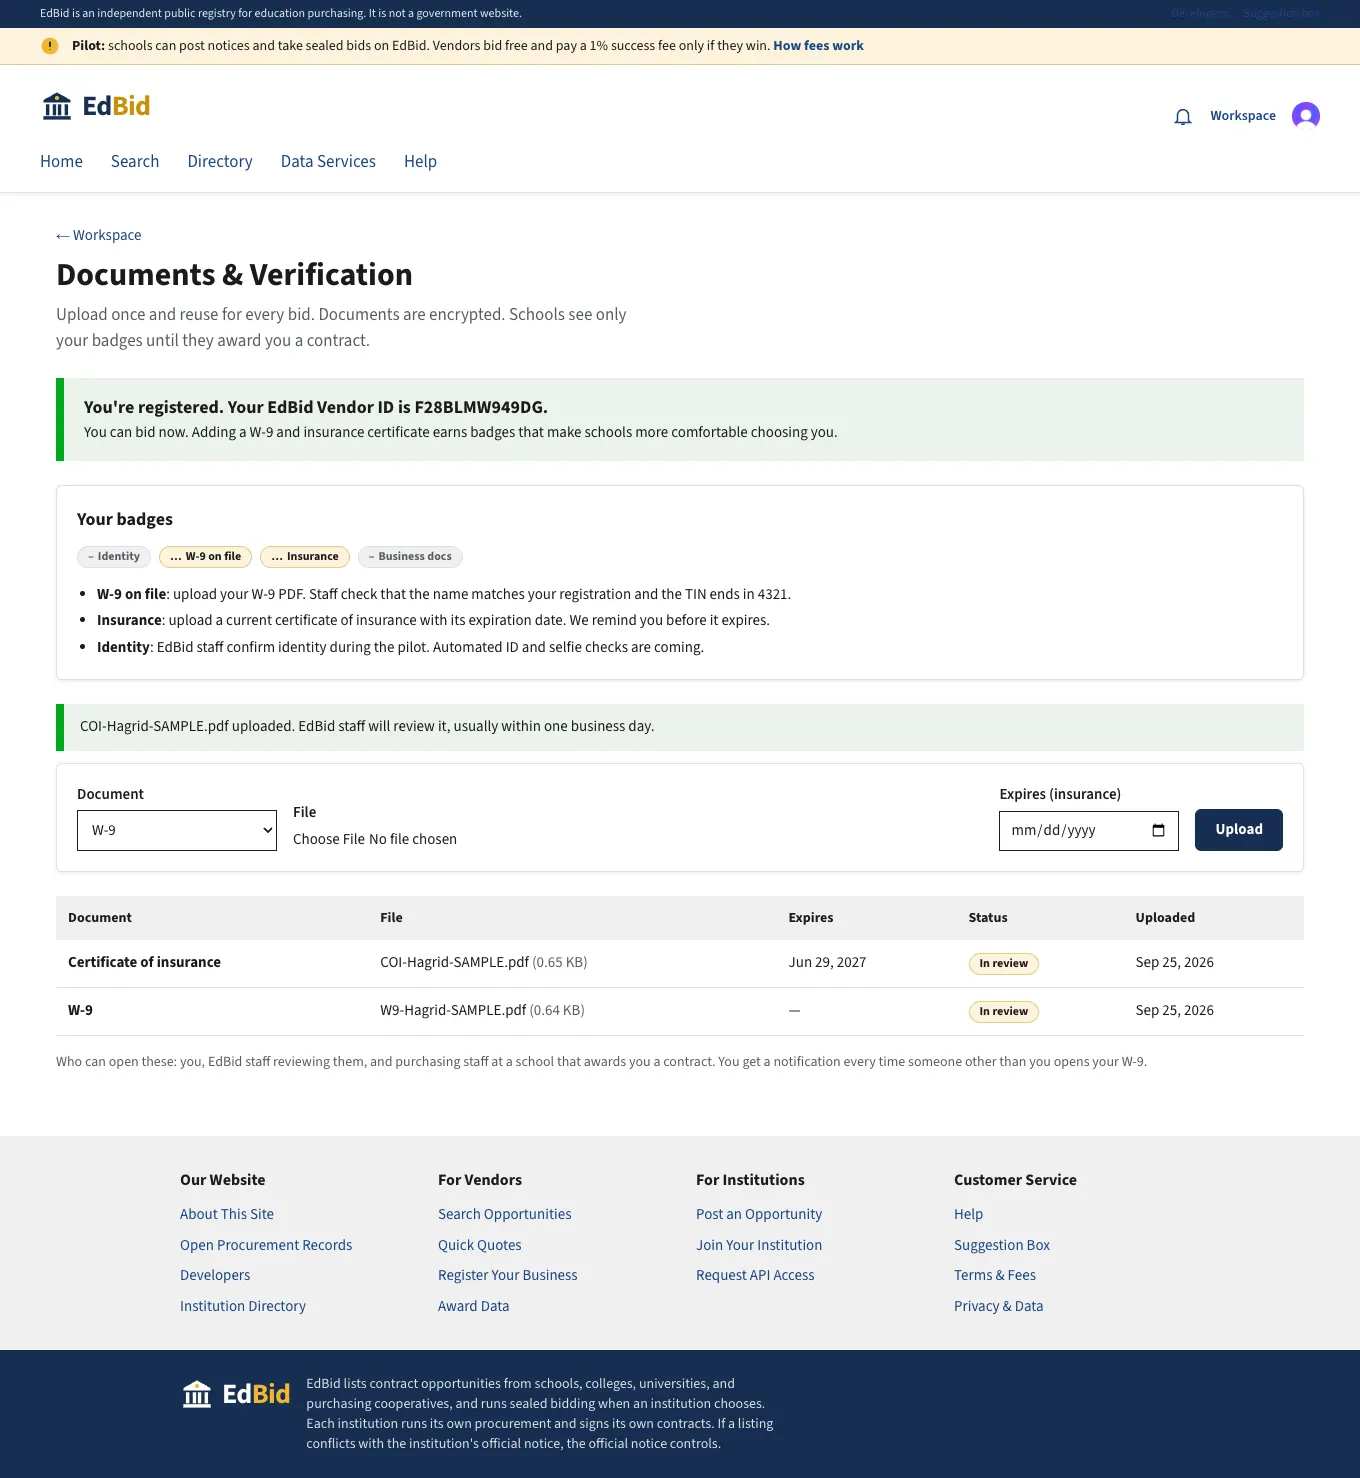Go back via the '← Workspace' breadcrumb

coord(99,236)
